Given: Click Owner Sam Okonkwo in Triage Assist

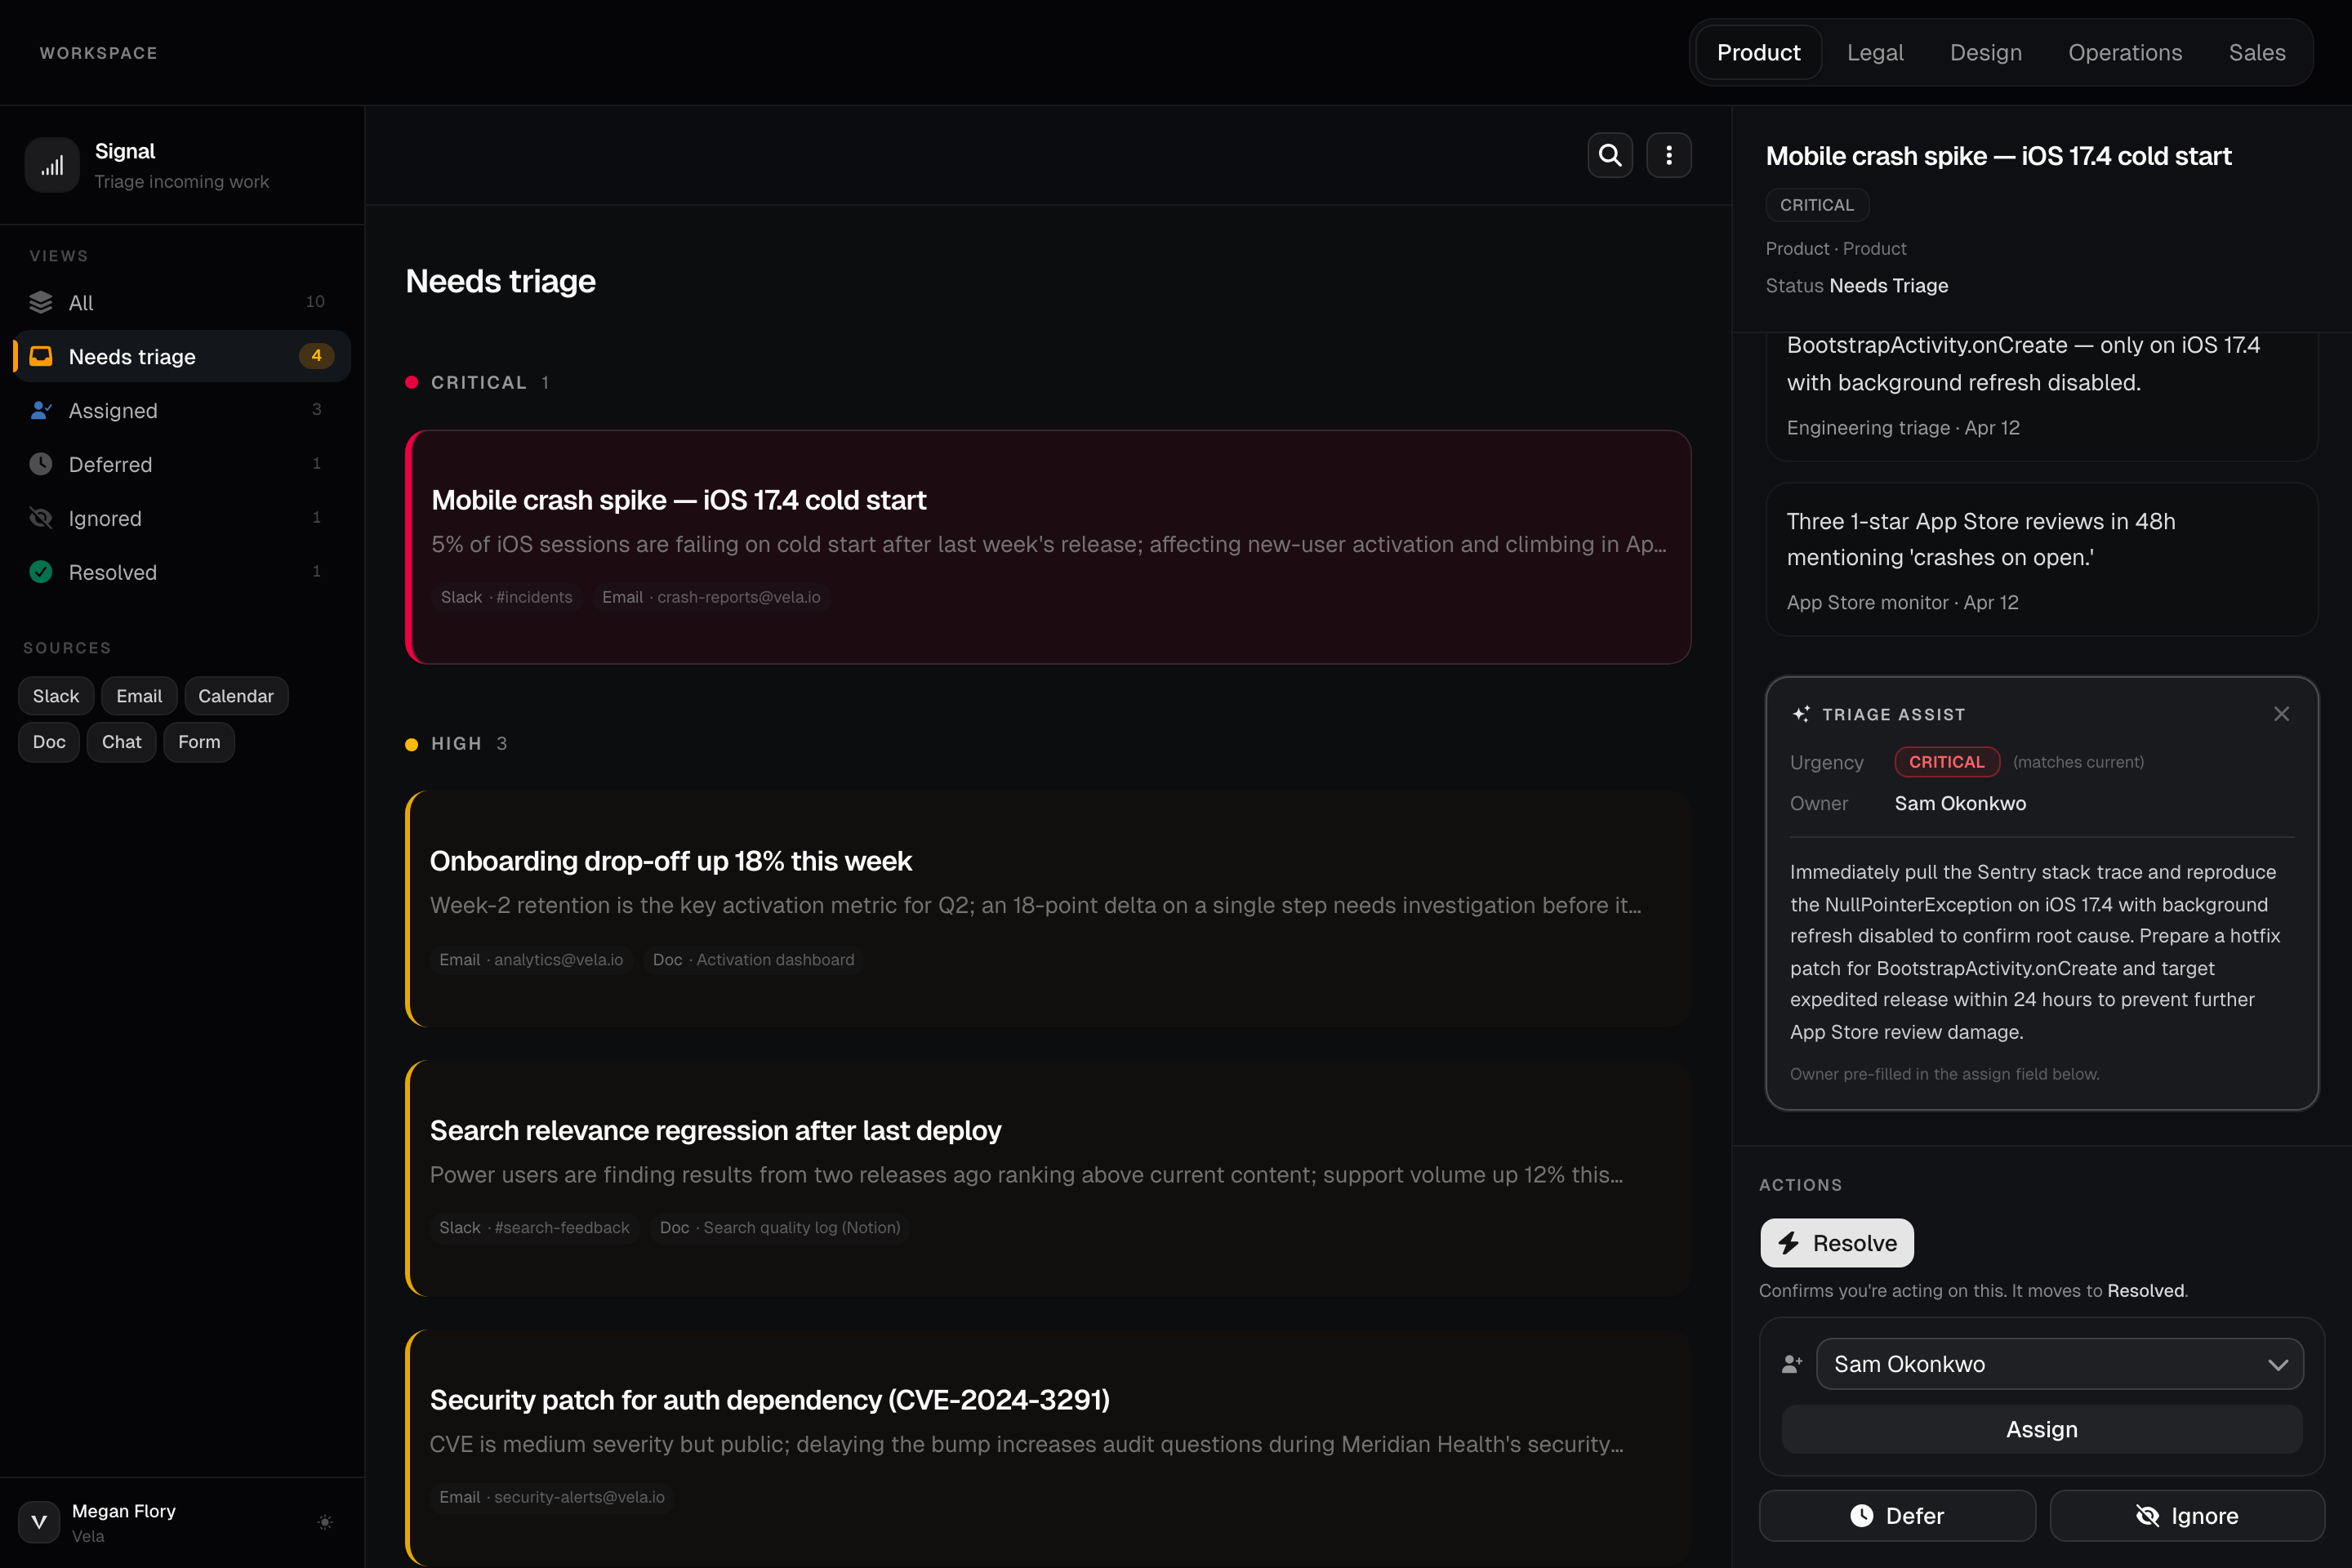Looking at the screenshot, I should (x=1960, y=804).
